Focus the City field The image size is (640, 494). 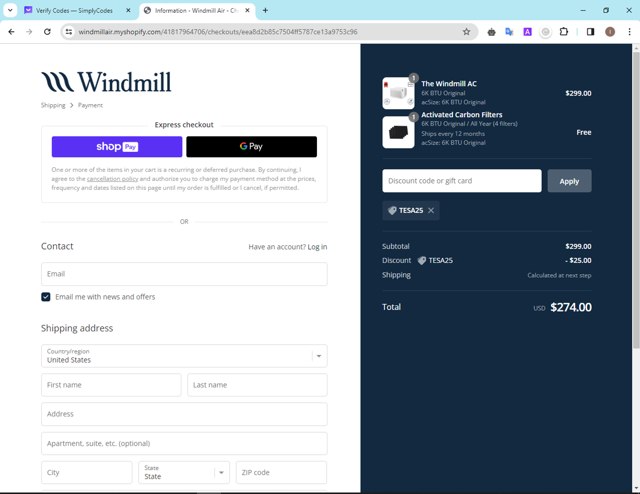pos(87,472)
